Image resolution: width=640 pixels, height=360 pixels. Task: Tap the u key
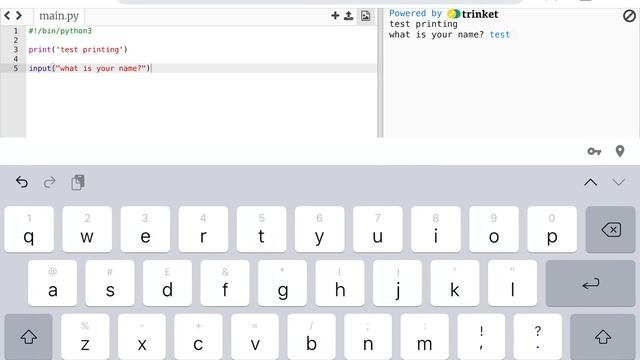(378, 229)
